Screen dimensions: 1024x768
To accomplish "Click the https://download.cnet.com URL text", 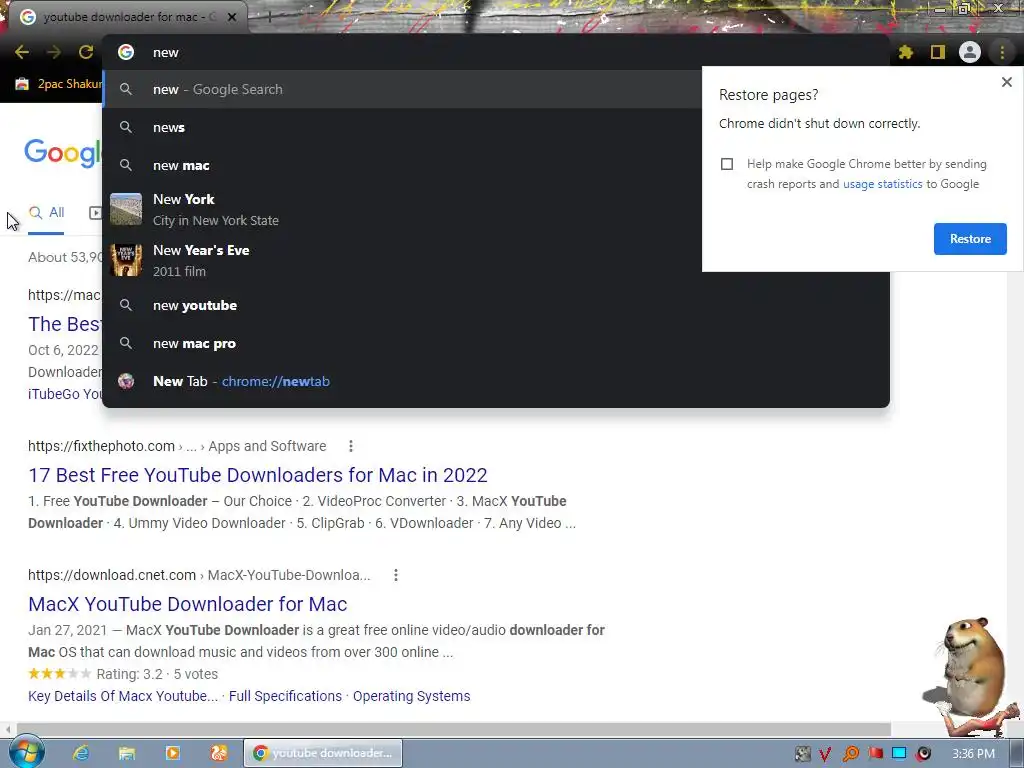I will (x=112, y=575).
